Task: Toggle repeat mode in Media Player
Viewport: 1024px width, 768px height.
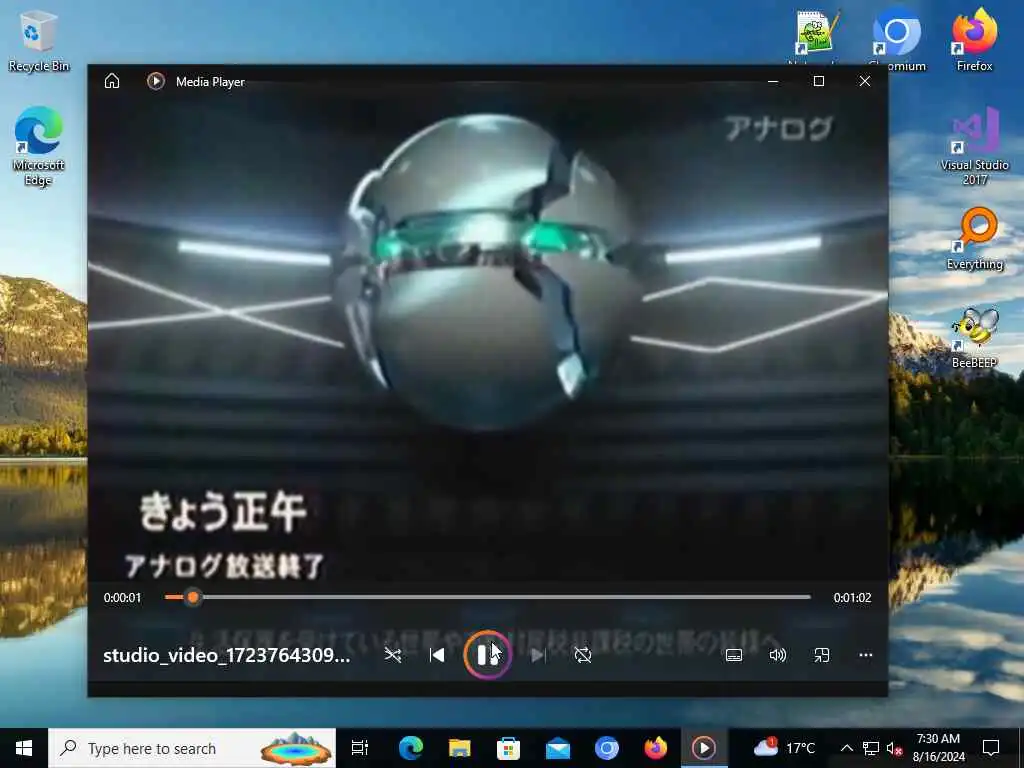Action: click(x=583, y=655)
